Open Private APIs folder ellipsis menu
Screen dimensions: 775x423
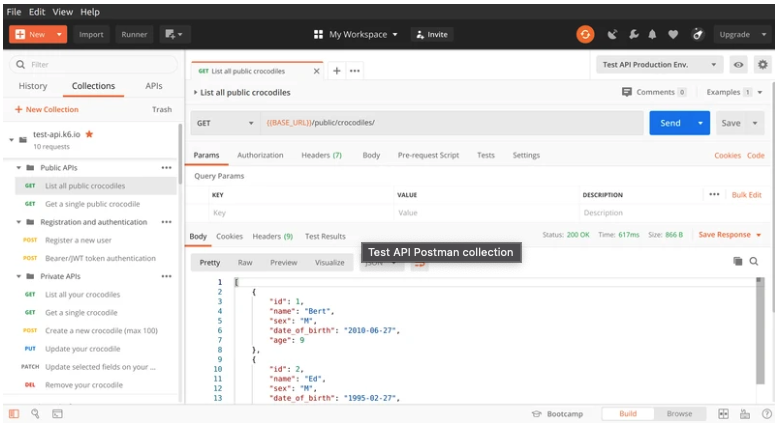click(x=167, y=276)
